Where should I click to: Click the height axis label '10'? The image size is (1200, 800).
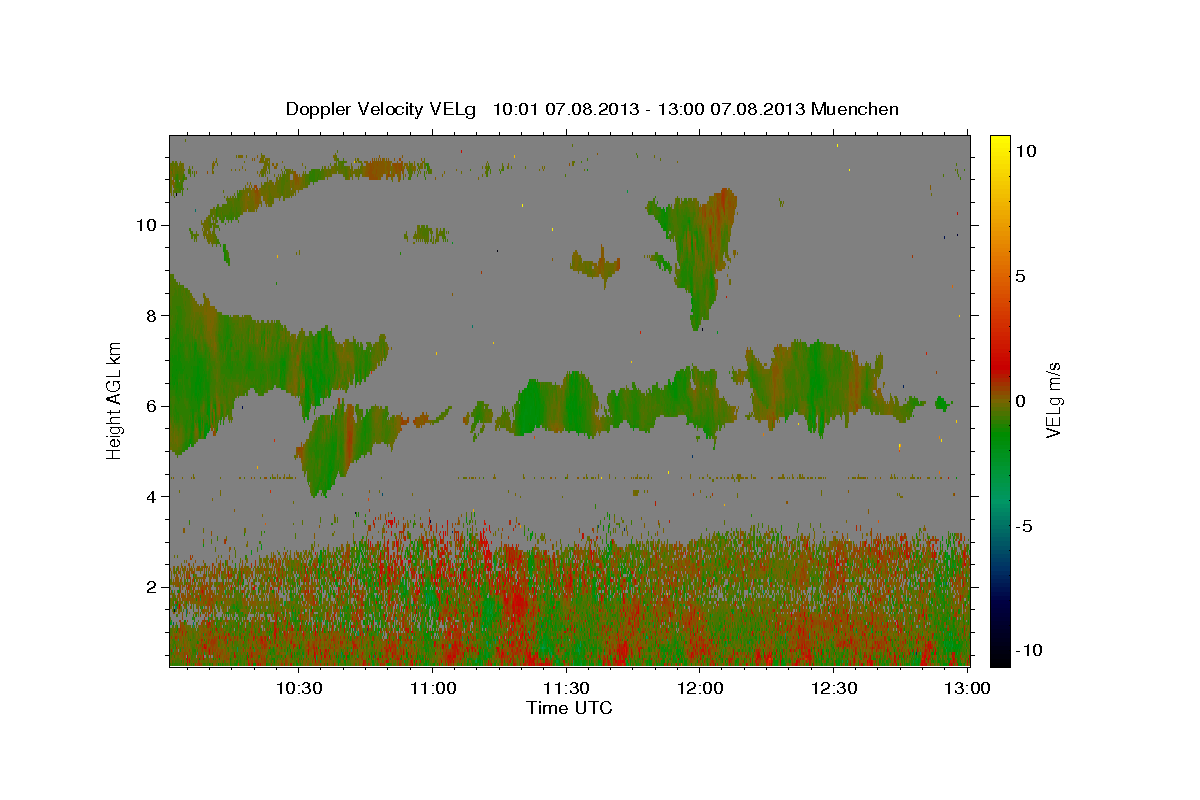tap(145, 225)
